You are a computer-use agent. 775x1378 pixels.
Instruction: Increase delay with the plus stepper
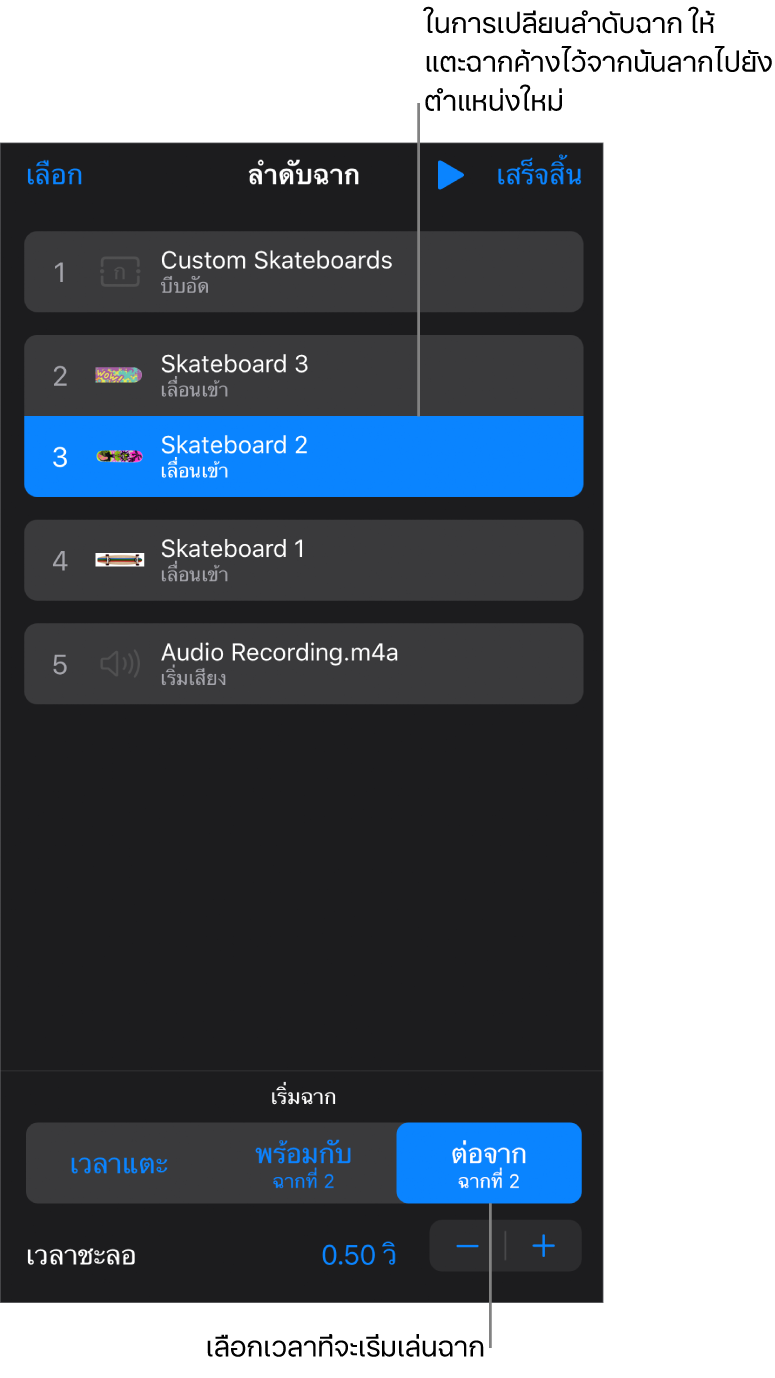coord(543,1246)
